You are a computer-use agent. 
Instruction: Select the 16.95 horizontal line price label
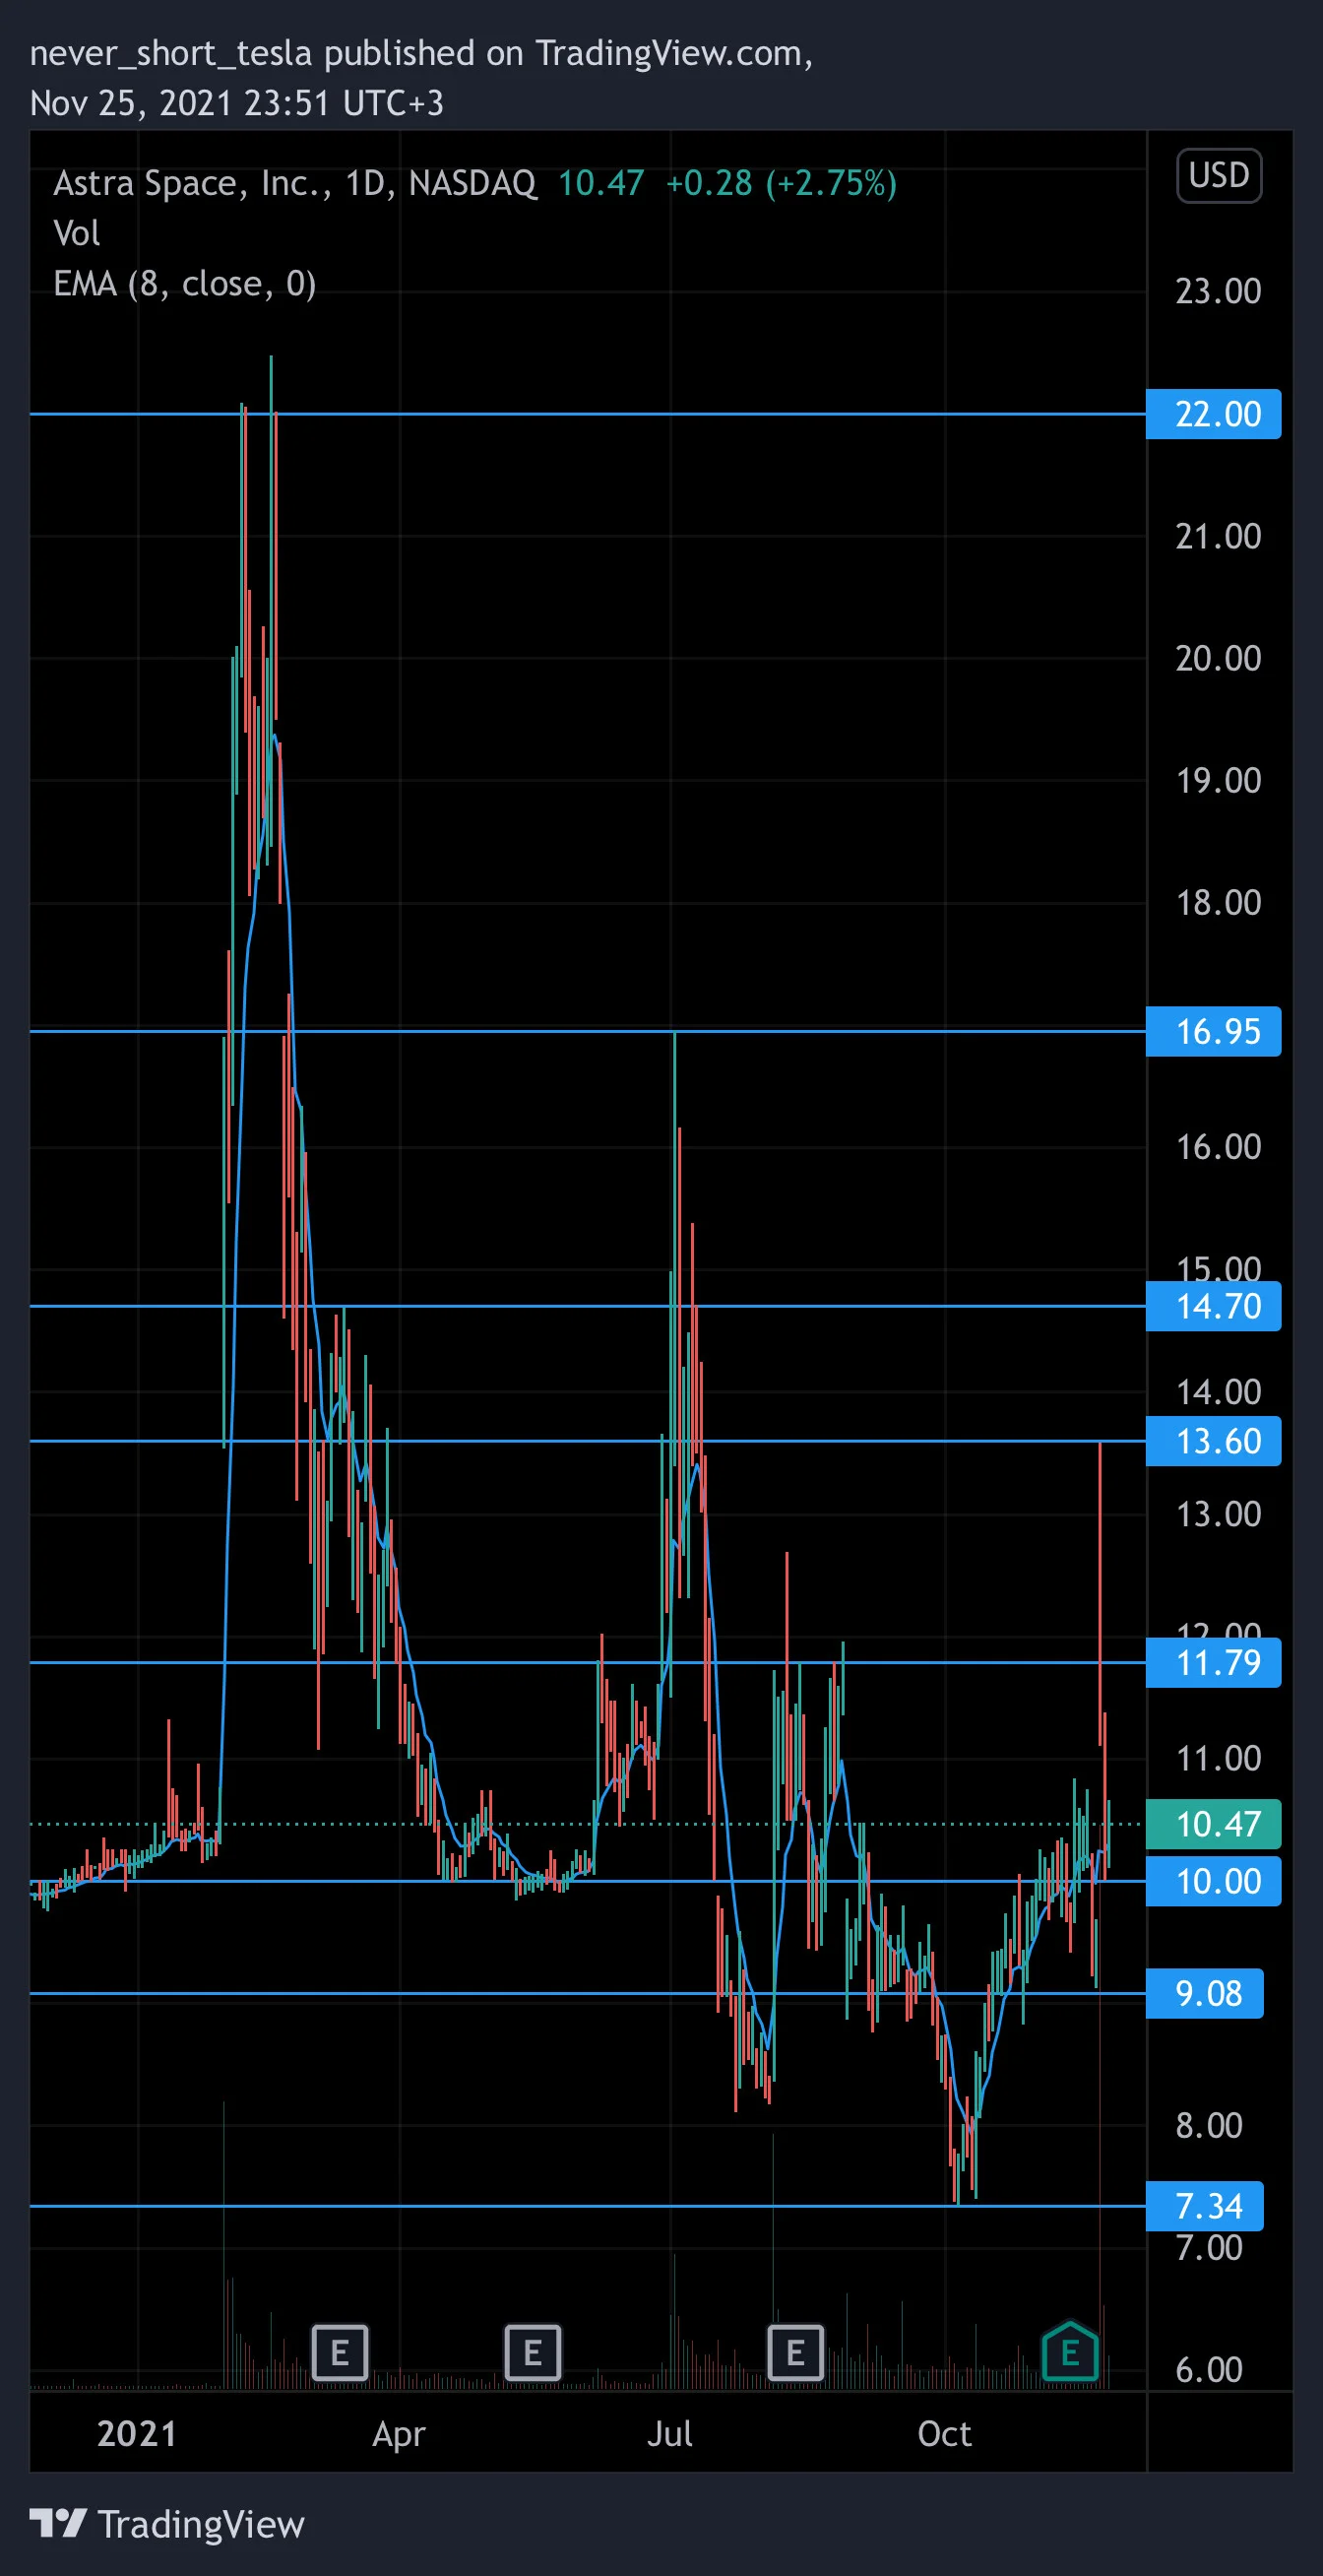click(x=1213, y=1031)
